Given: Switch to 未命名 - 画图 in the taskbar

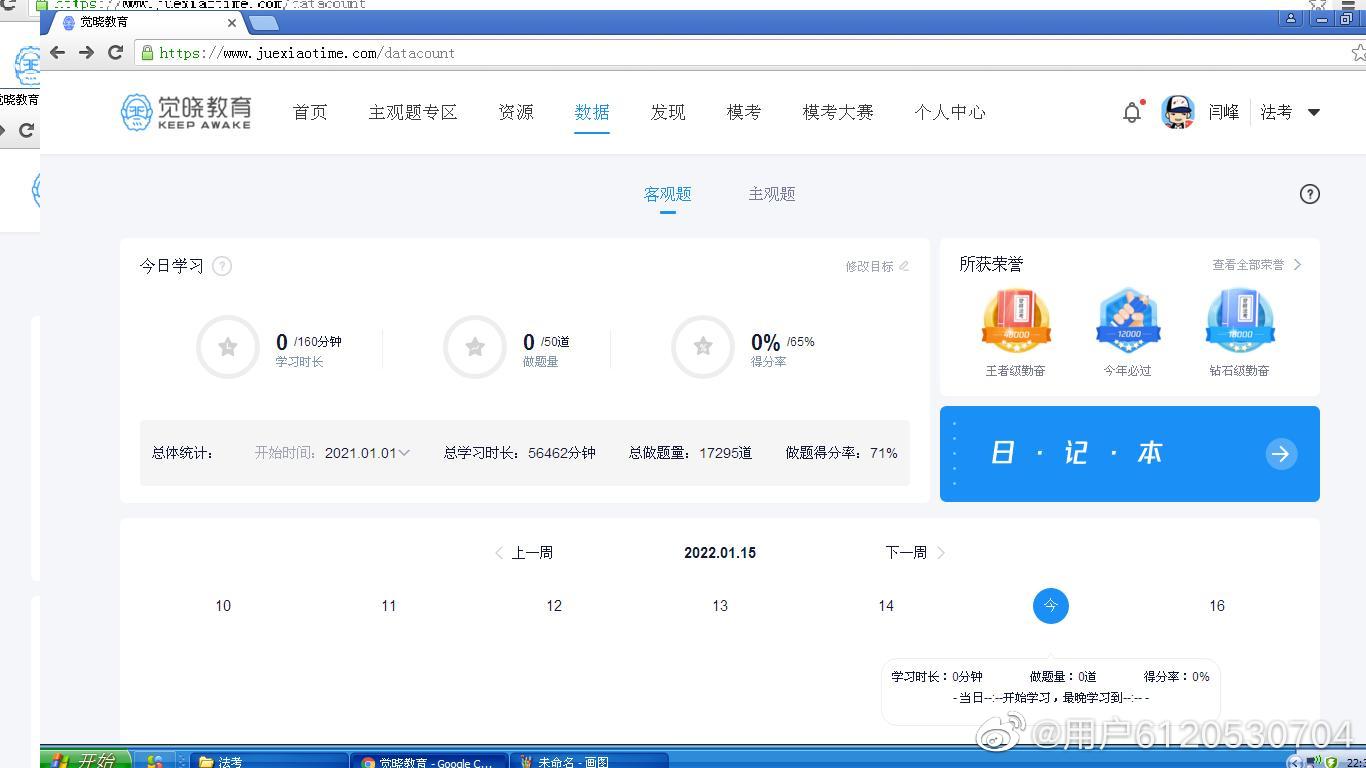Looking at the screenshot, I should [588, 761].
